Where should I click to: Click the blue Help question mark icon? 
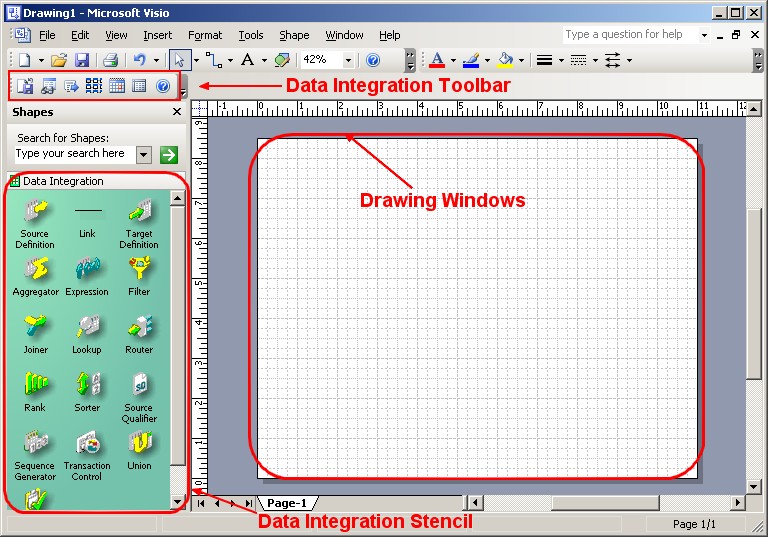(373, 60)
